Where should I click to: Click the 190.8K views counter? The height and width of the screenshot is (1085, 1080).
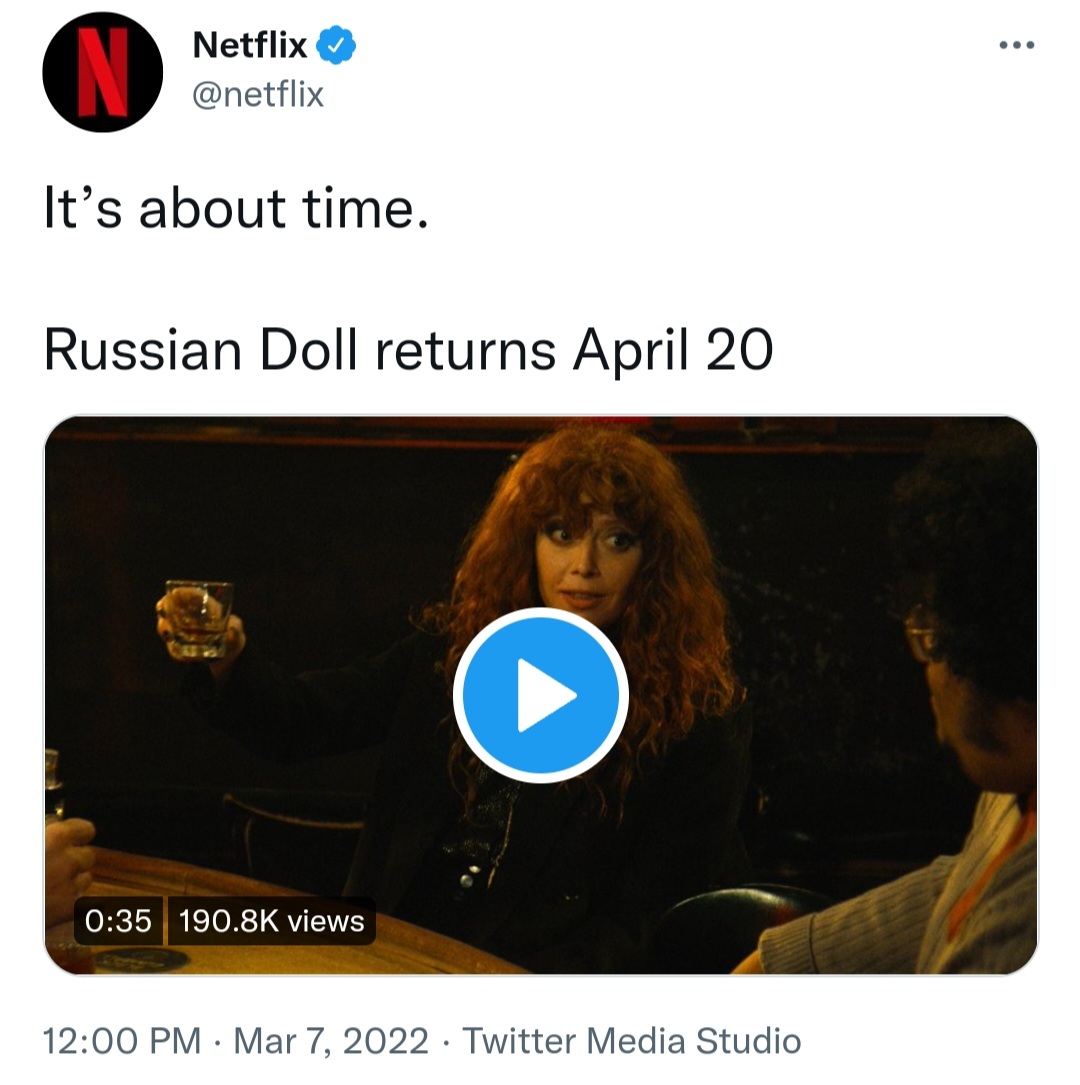(271, 920)
